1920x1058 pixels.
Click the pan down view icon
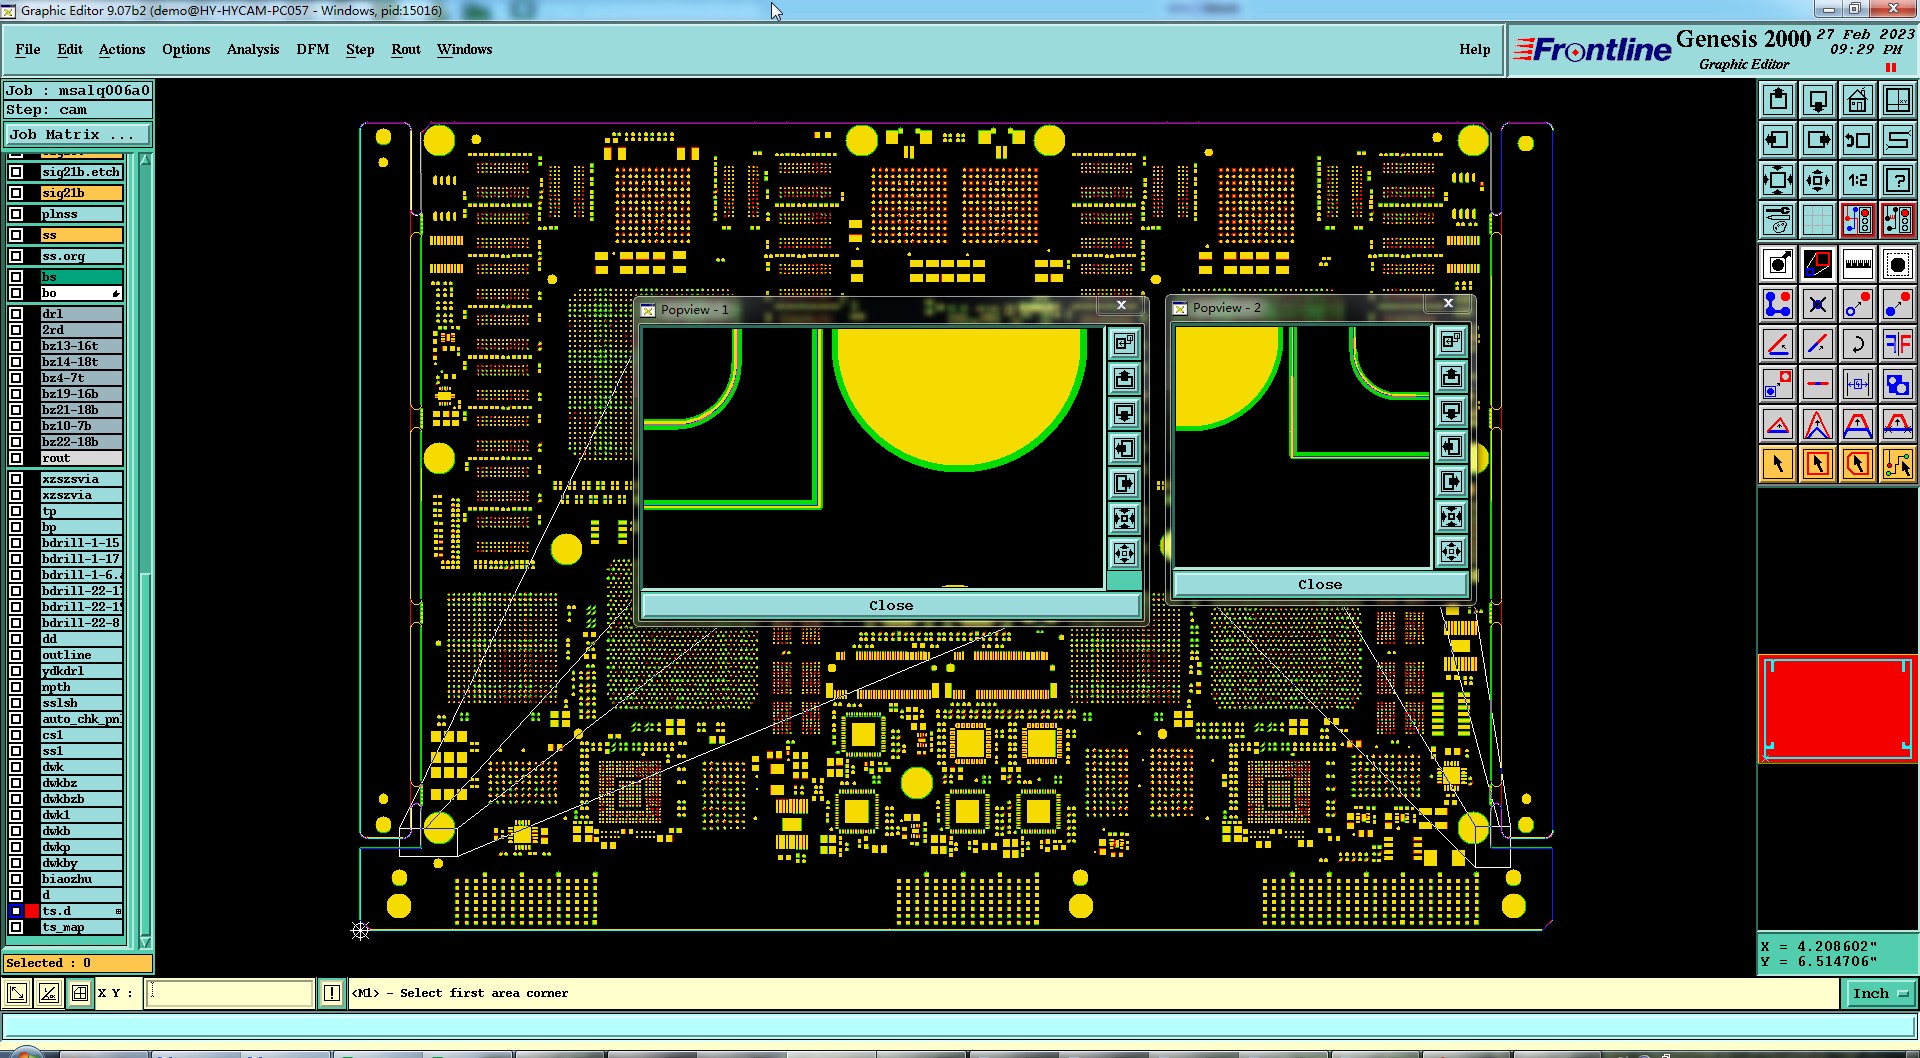point(1818,100)
